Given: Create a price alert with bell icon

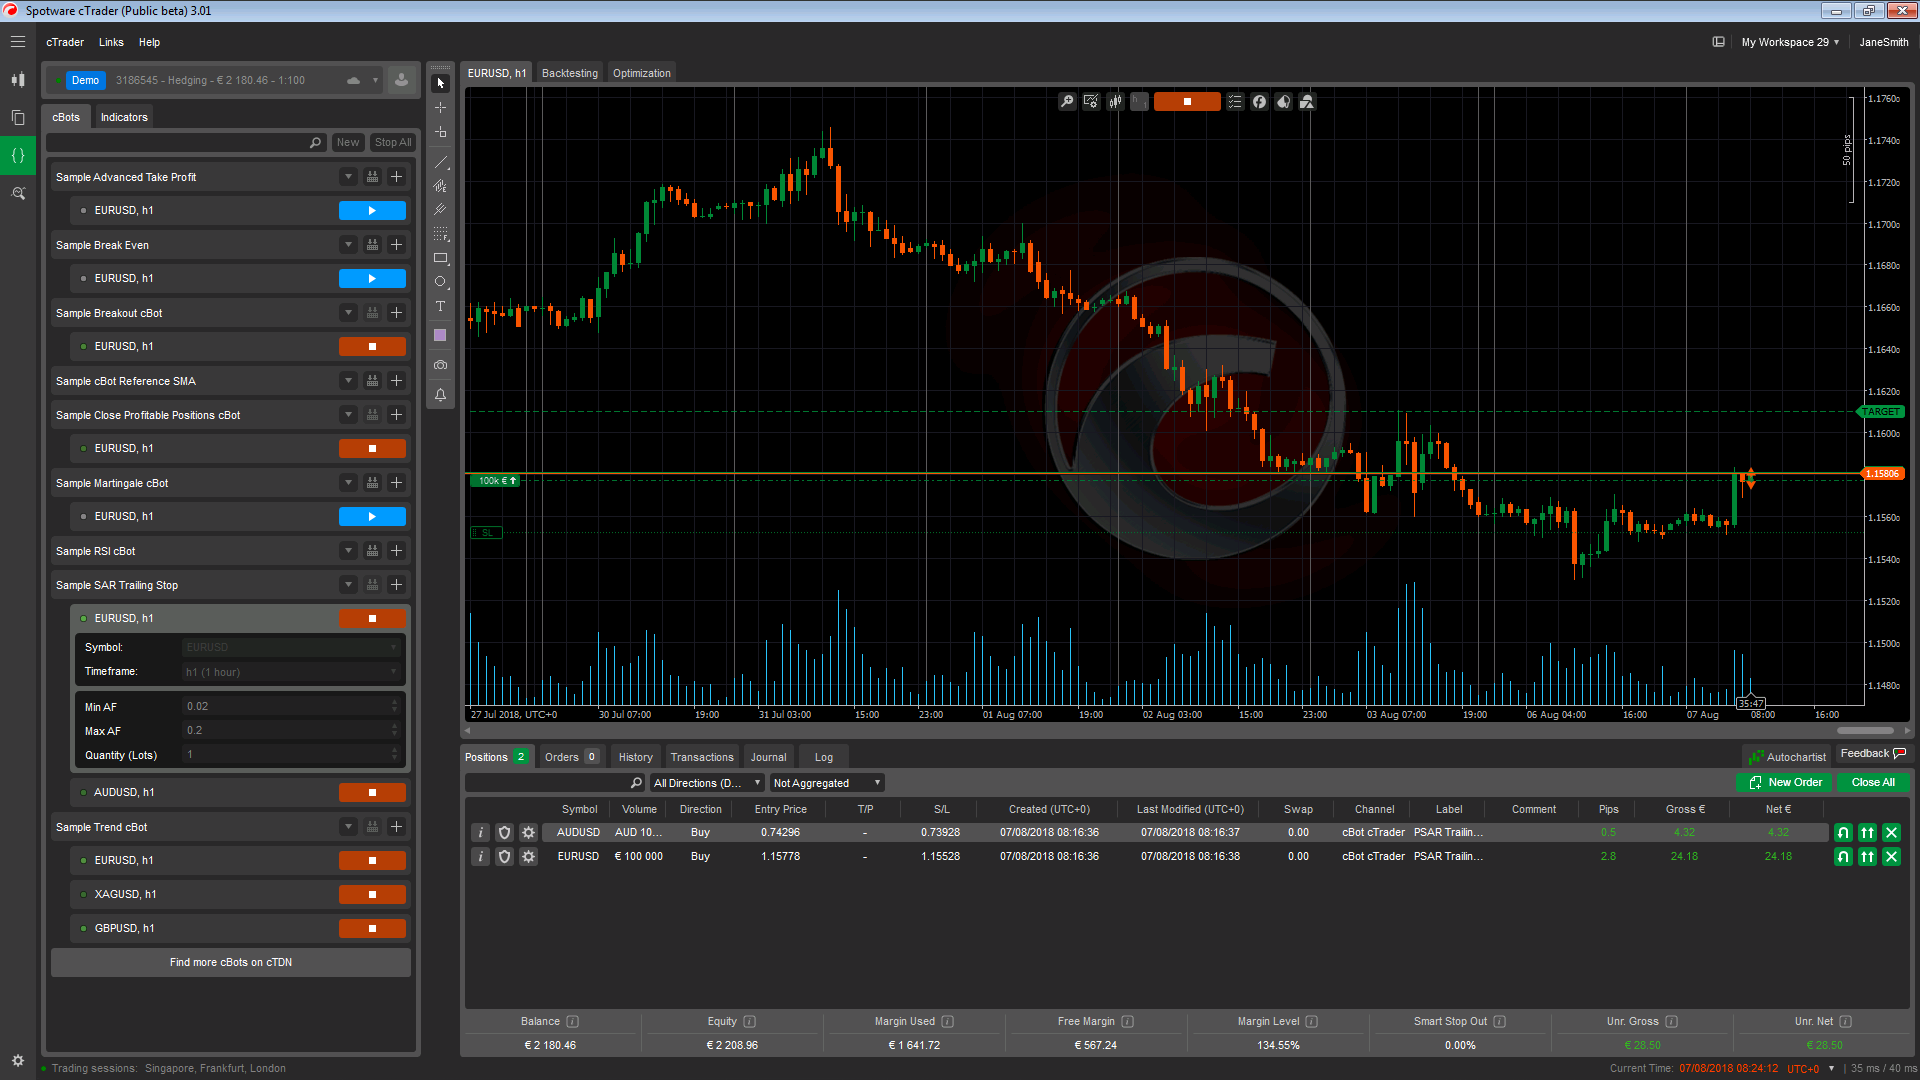Looking at the screenshot, I should pyautogui.click(x=440, y=395).
